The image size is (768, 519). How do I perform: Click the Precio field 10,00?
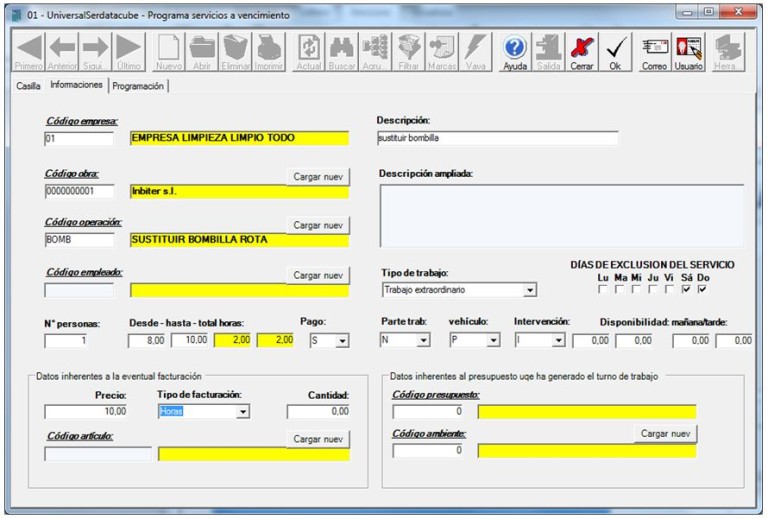(x=87, y=412)
